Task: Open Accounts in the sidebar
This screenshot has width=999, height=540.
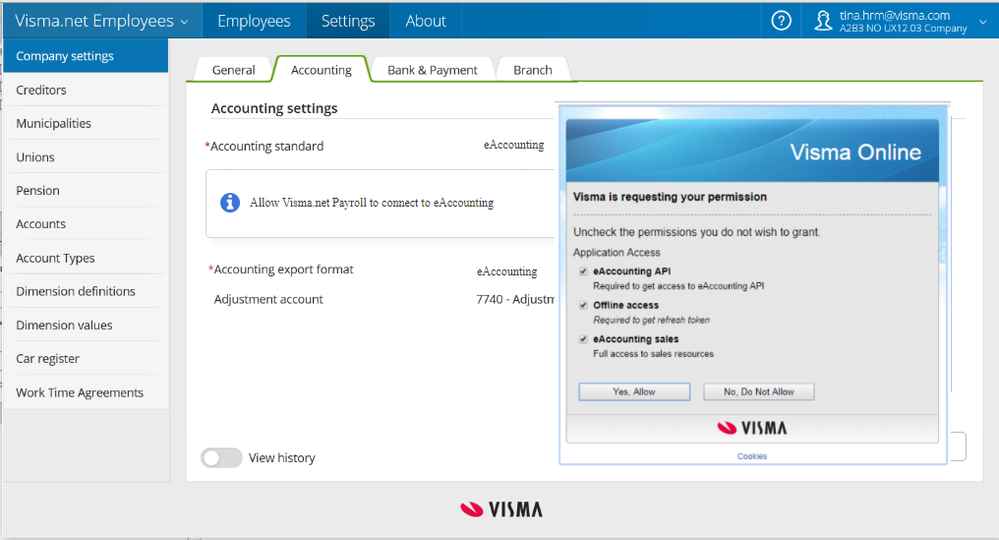Action: coord(86,224)
